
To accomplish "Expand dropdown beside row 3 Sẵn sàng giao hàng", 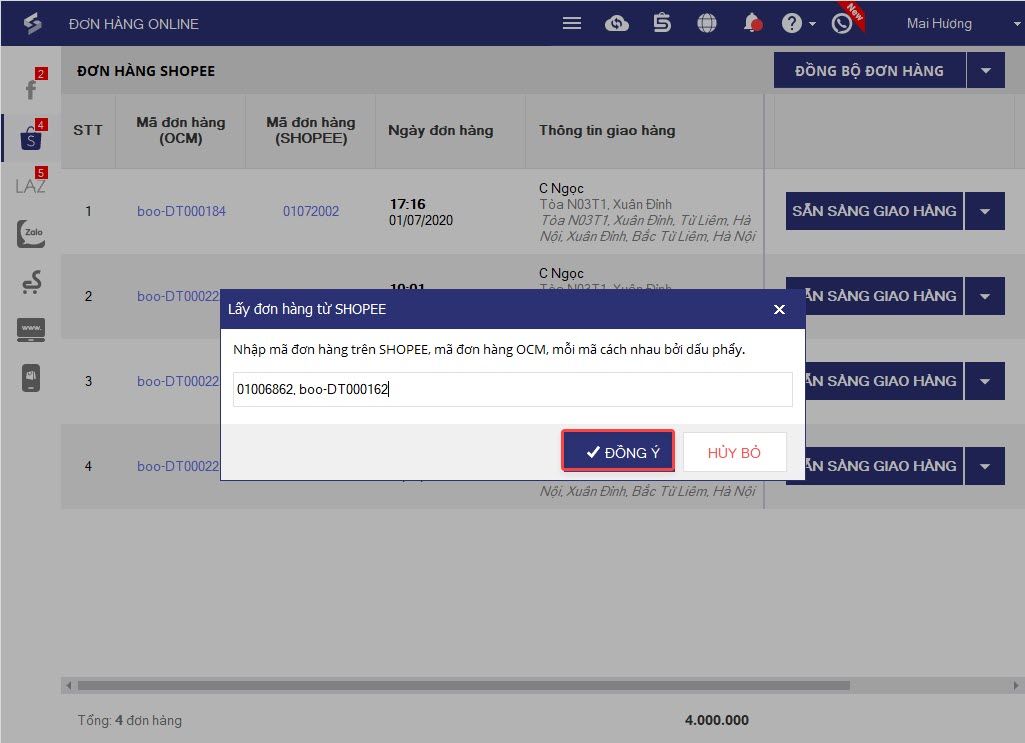I will point(985,381).
